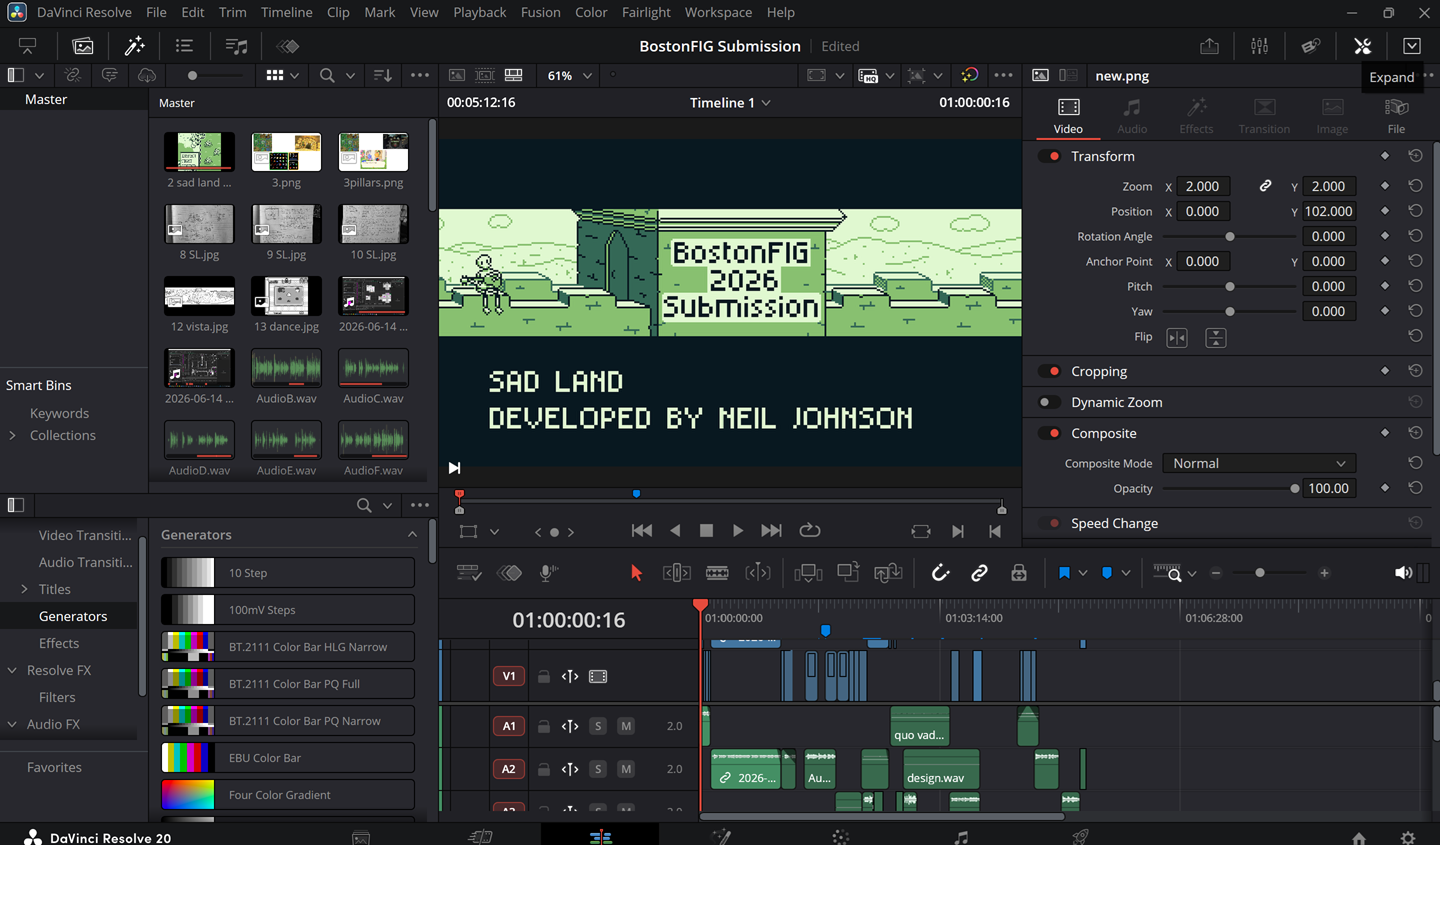Click the Replace Clip icon

pyautogui.click(x=888, y=573)
